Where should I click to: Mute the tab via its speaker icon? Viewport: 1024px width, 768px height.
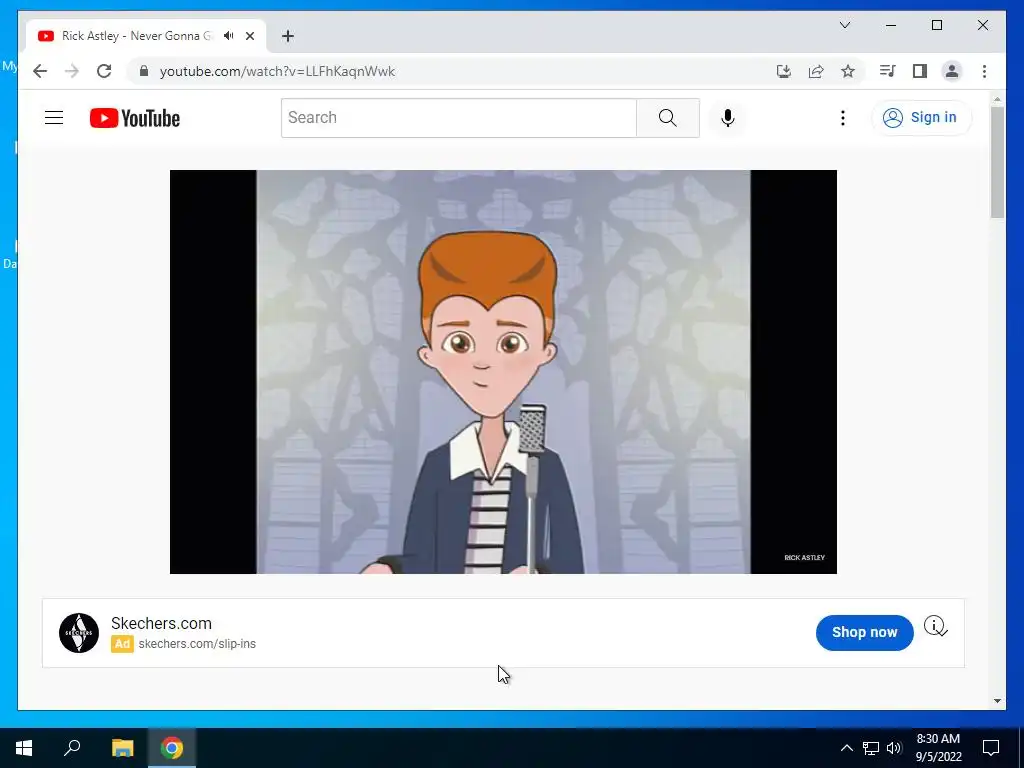pos(229,36)
